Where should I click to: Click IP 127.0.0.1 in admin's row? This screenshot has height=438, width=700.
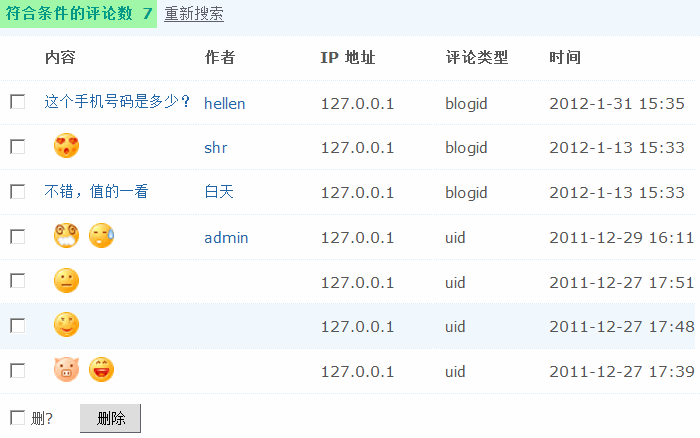357,238
